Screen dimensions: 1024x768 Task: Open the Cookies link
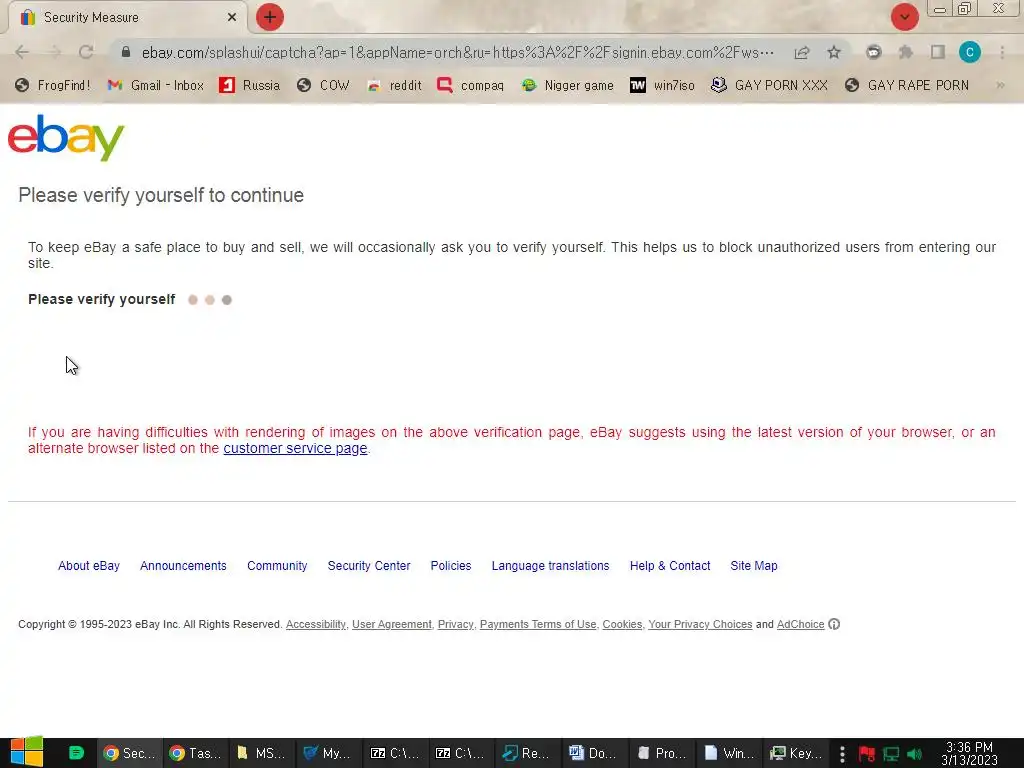pos(622,624)
